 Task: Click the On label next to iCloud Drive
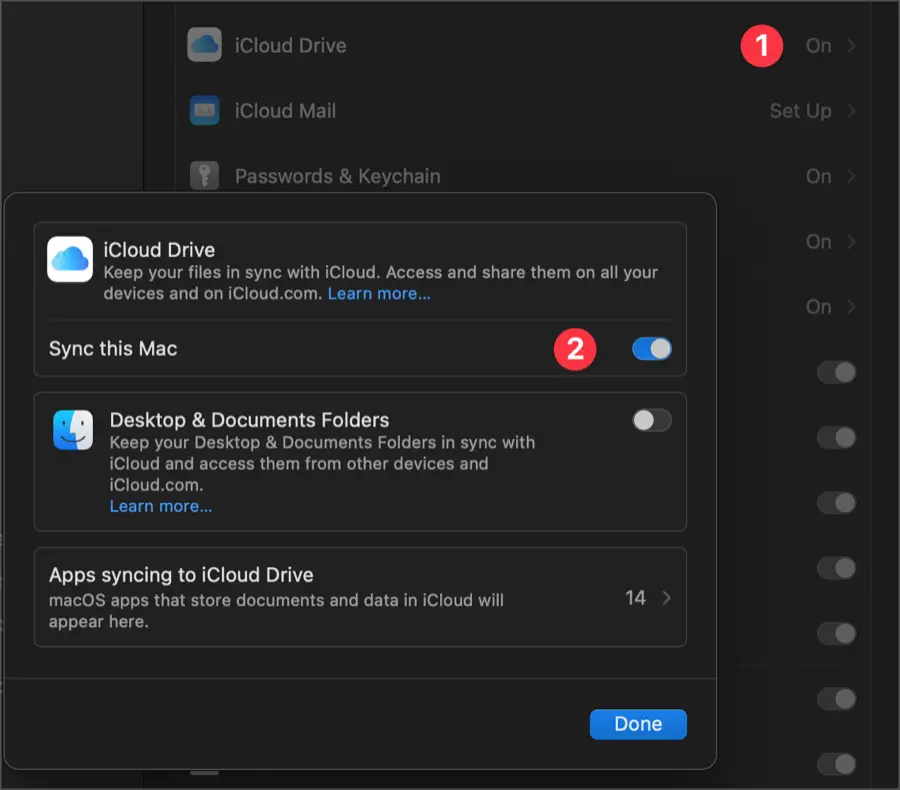(x=818, y=45)
